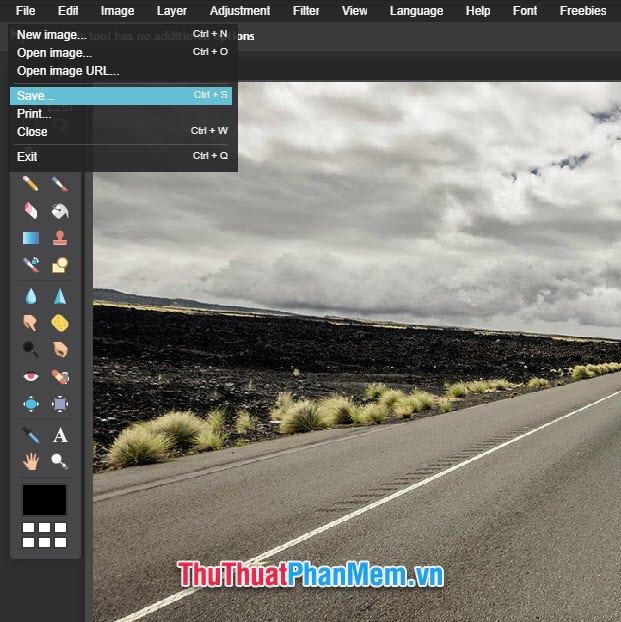Select the Pinch tool
This screenshot has width=621, height=622.
tap(60, 404)
